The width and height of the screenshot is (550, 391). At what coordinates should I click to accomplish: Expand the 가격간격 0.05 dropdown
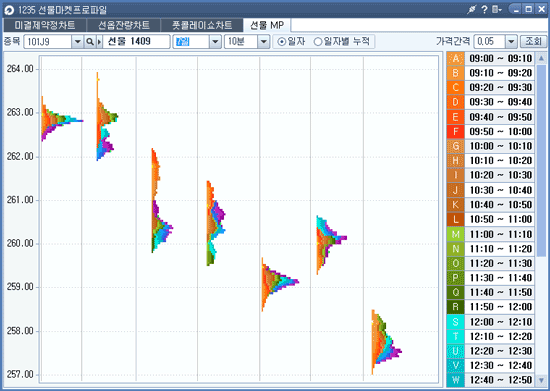pyautogui.click(x=511, y=42)
